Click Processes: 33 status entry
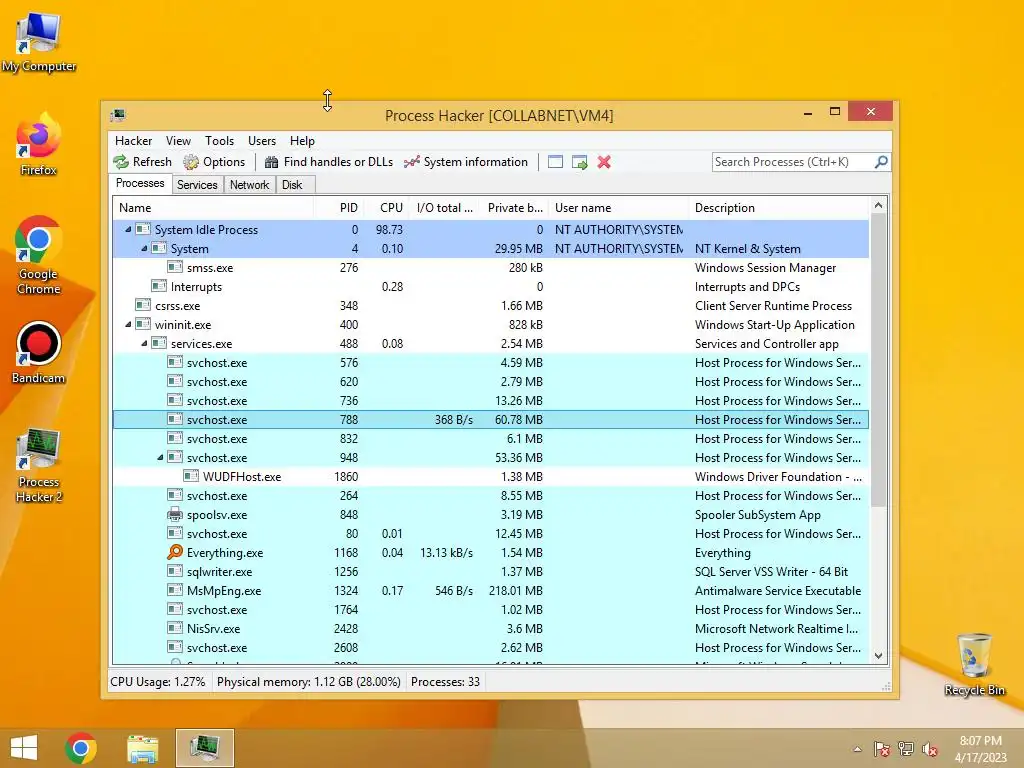The image size is (1024, 768). (x=445, y=682)
